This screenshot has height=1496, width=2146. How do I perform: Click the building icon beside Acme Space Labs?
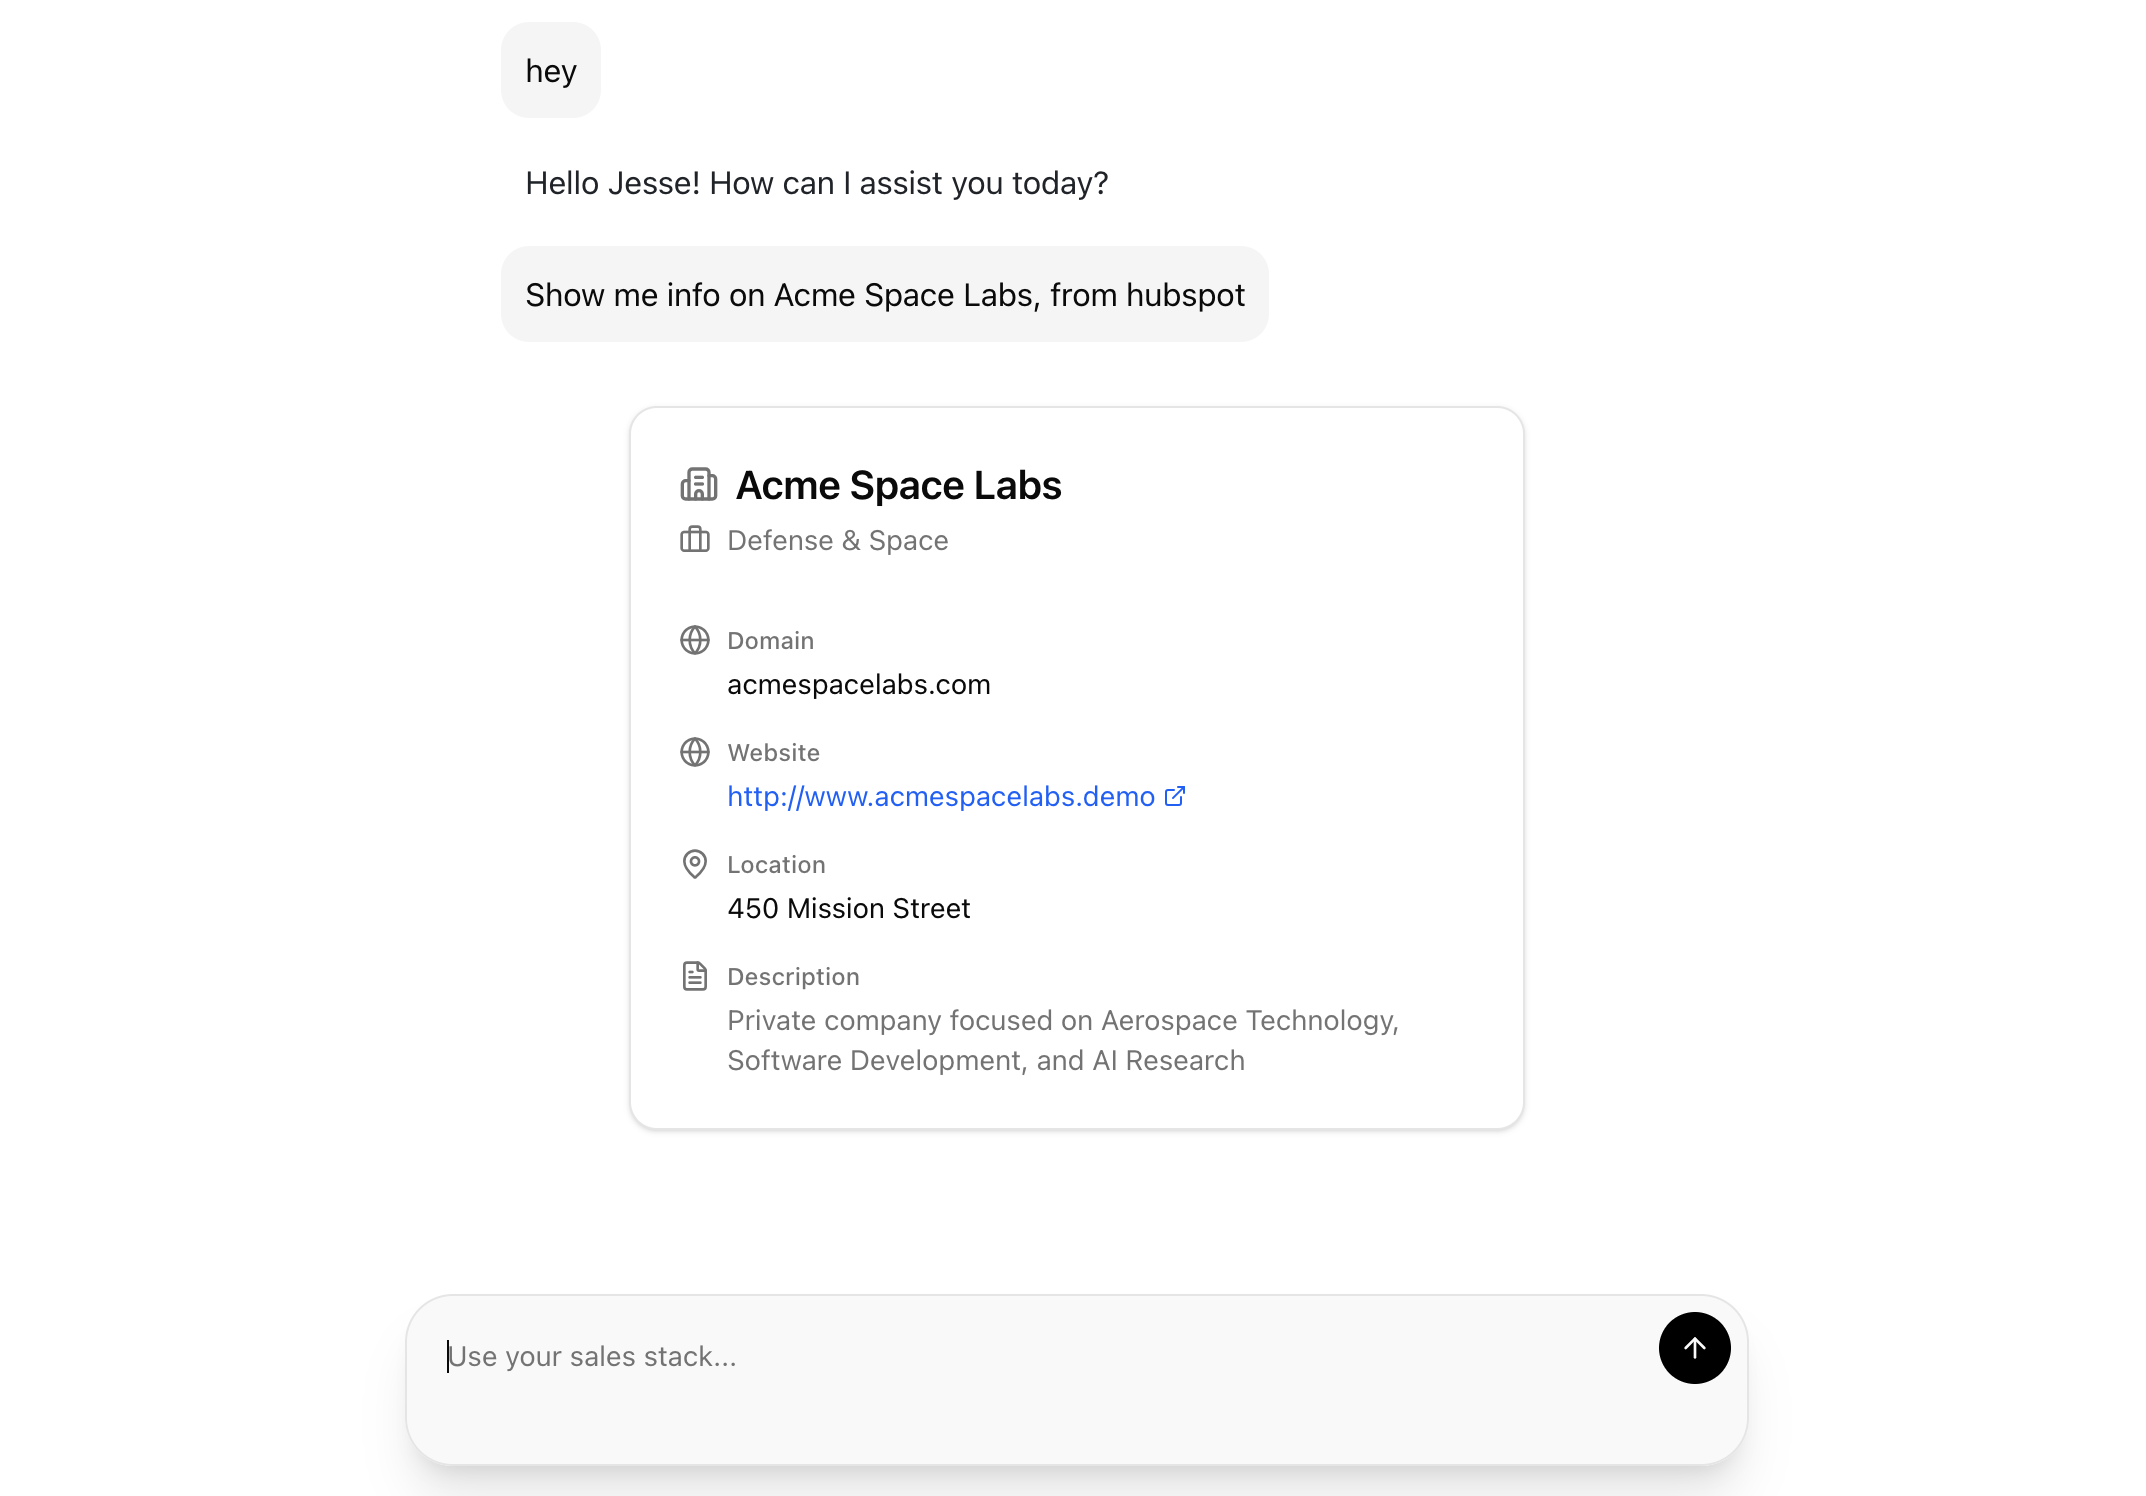pos(699,485)
